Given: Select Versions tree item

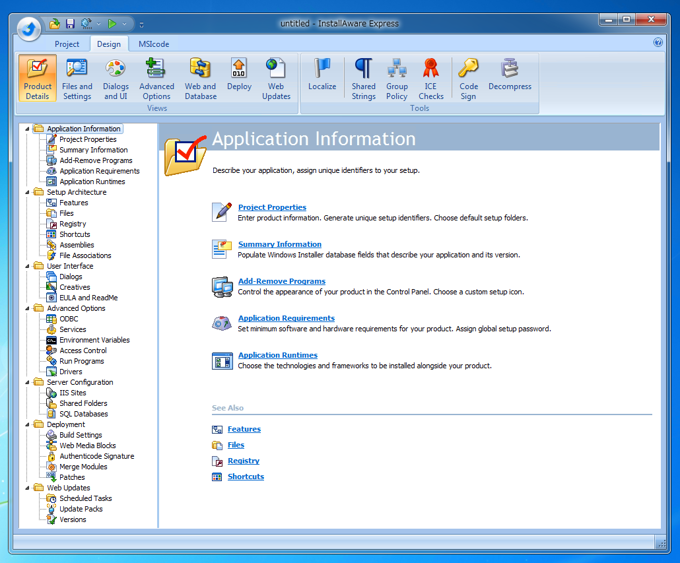Looking at the screenshot, I should point(72,520).
